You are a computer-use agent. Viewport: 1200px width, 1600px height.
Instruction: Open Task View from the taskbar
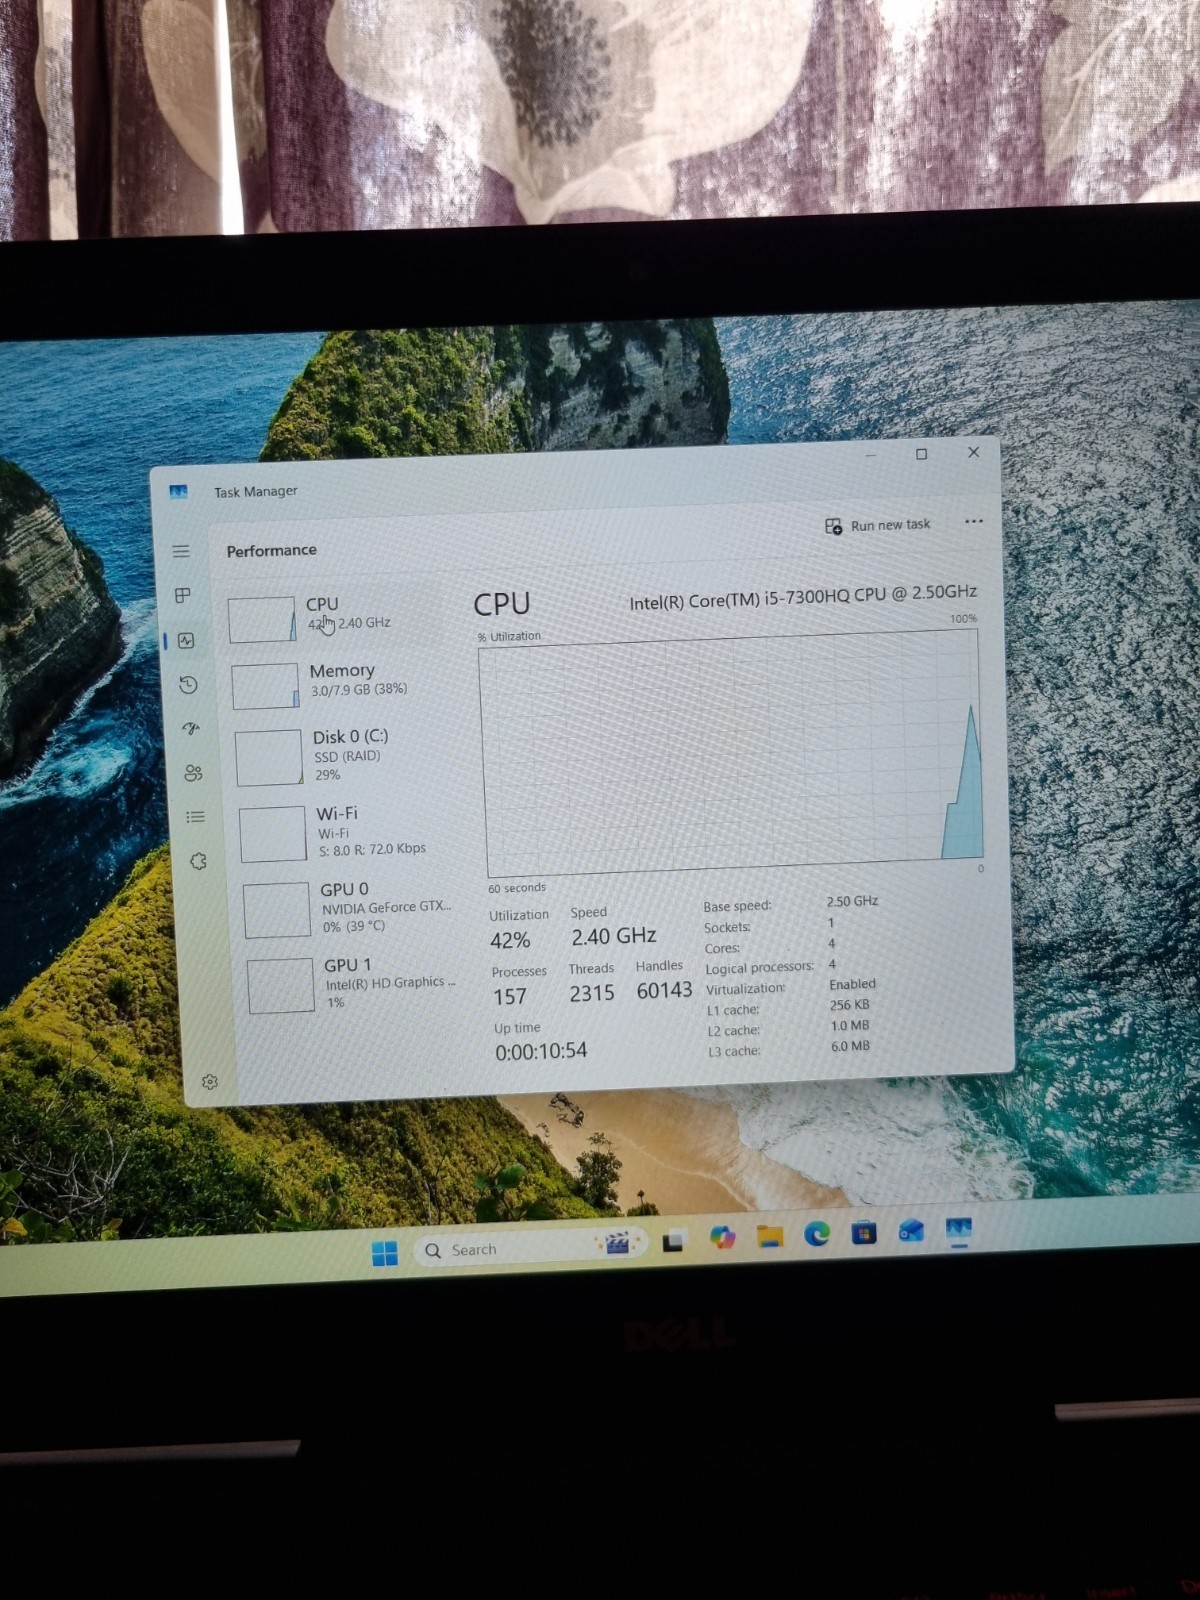(674, 1241)
